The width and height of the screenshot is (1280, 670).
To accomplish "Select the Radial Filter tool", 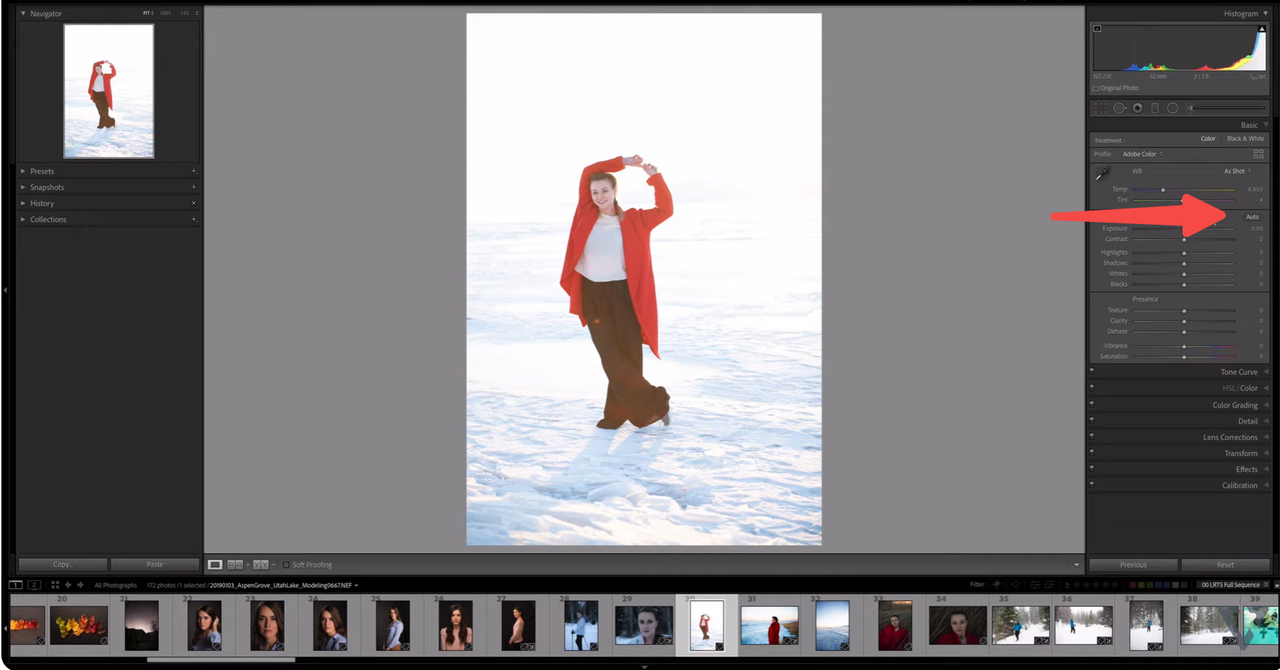I will tap(1172, 108).
